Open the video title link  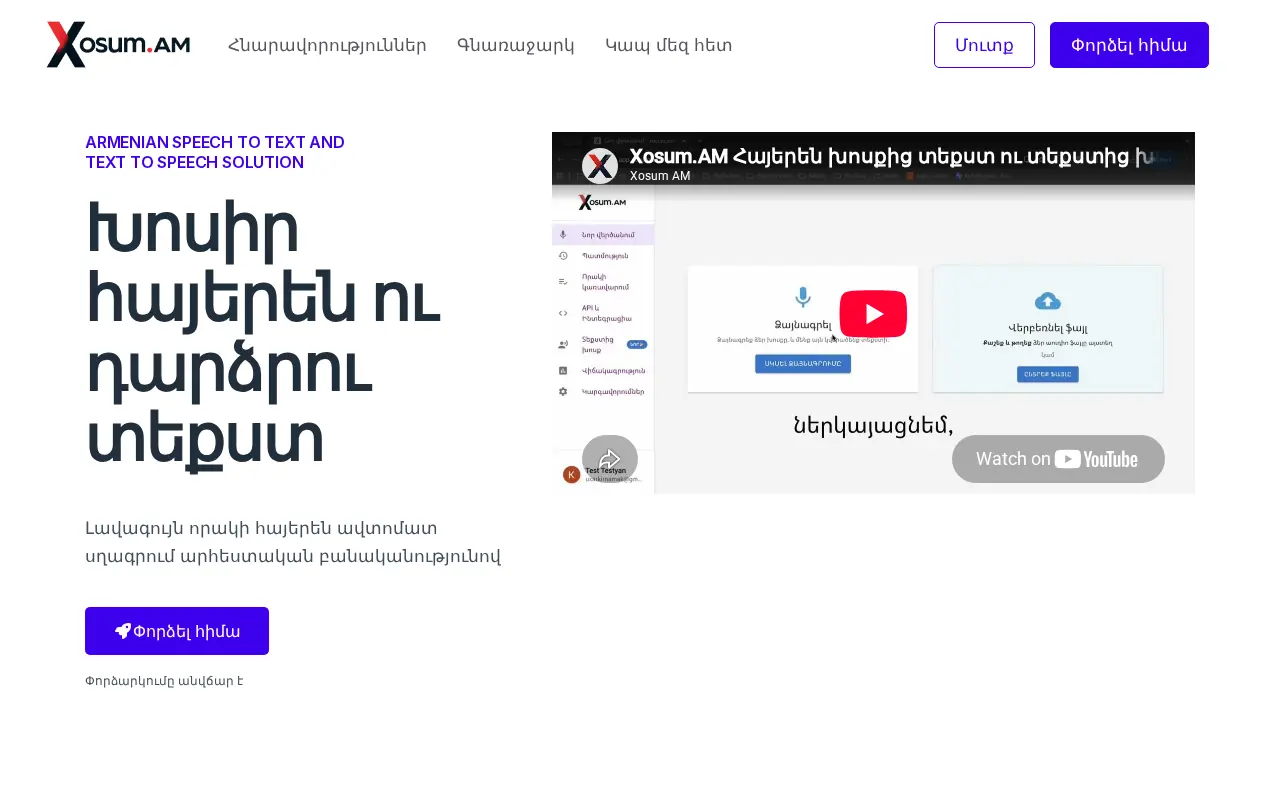(x=890, y=156)
